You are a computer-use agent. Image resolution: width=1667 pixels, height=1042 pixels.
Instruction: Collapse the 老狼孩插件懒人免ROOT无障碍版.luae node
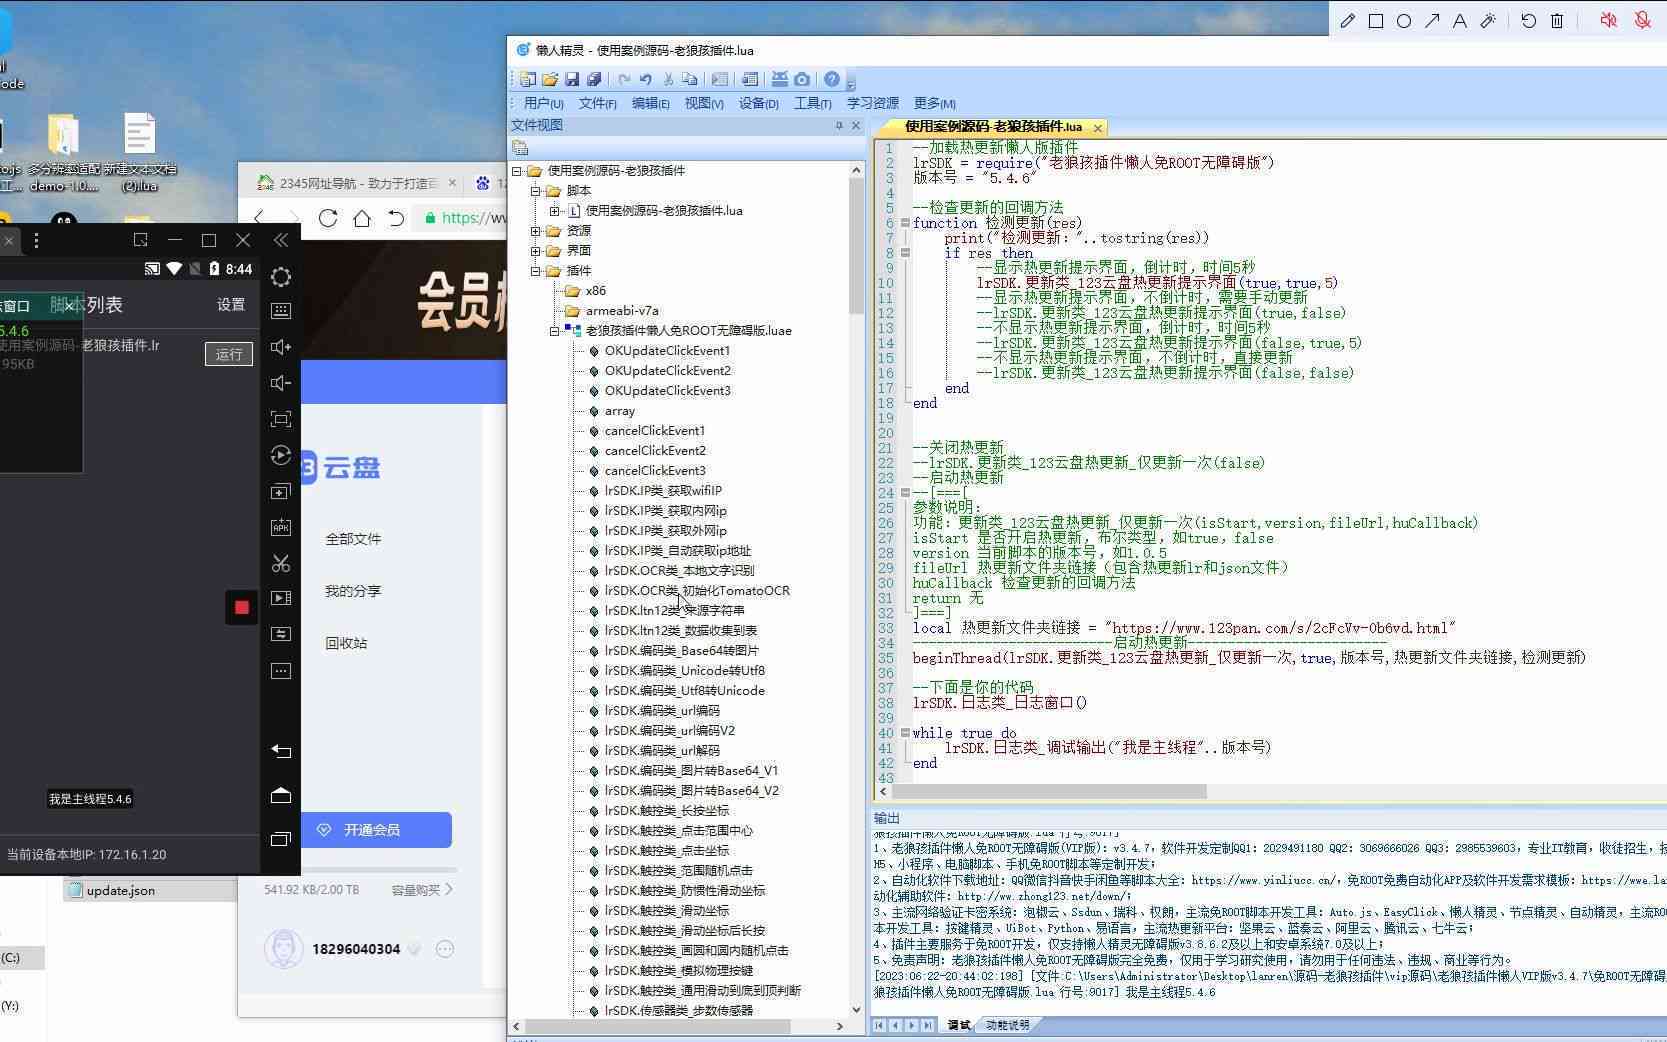554,330
